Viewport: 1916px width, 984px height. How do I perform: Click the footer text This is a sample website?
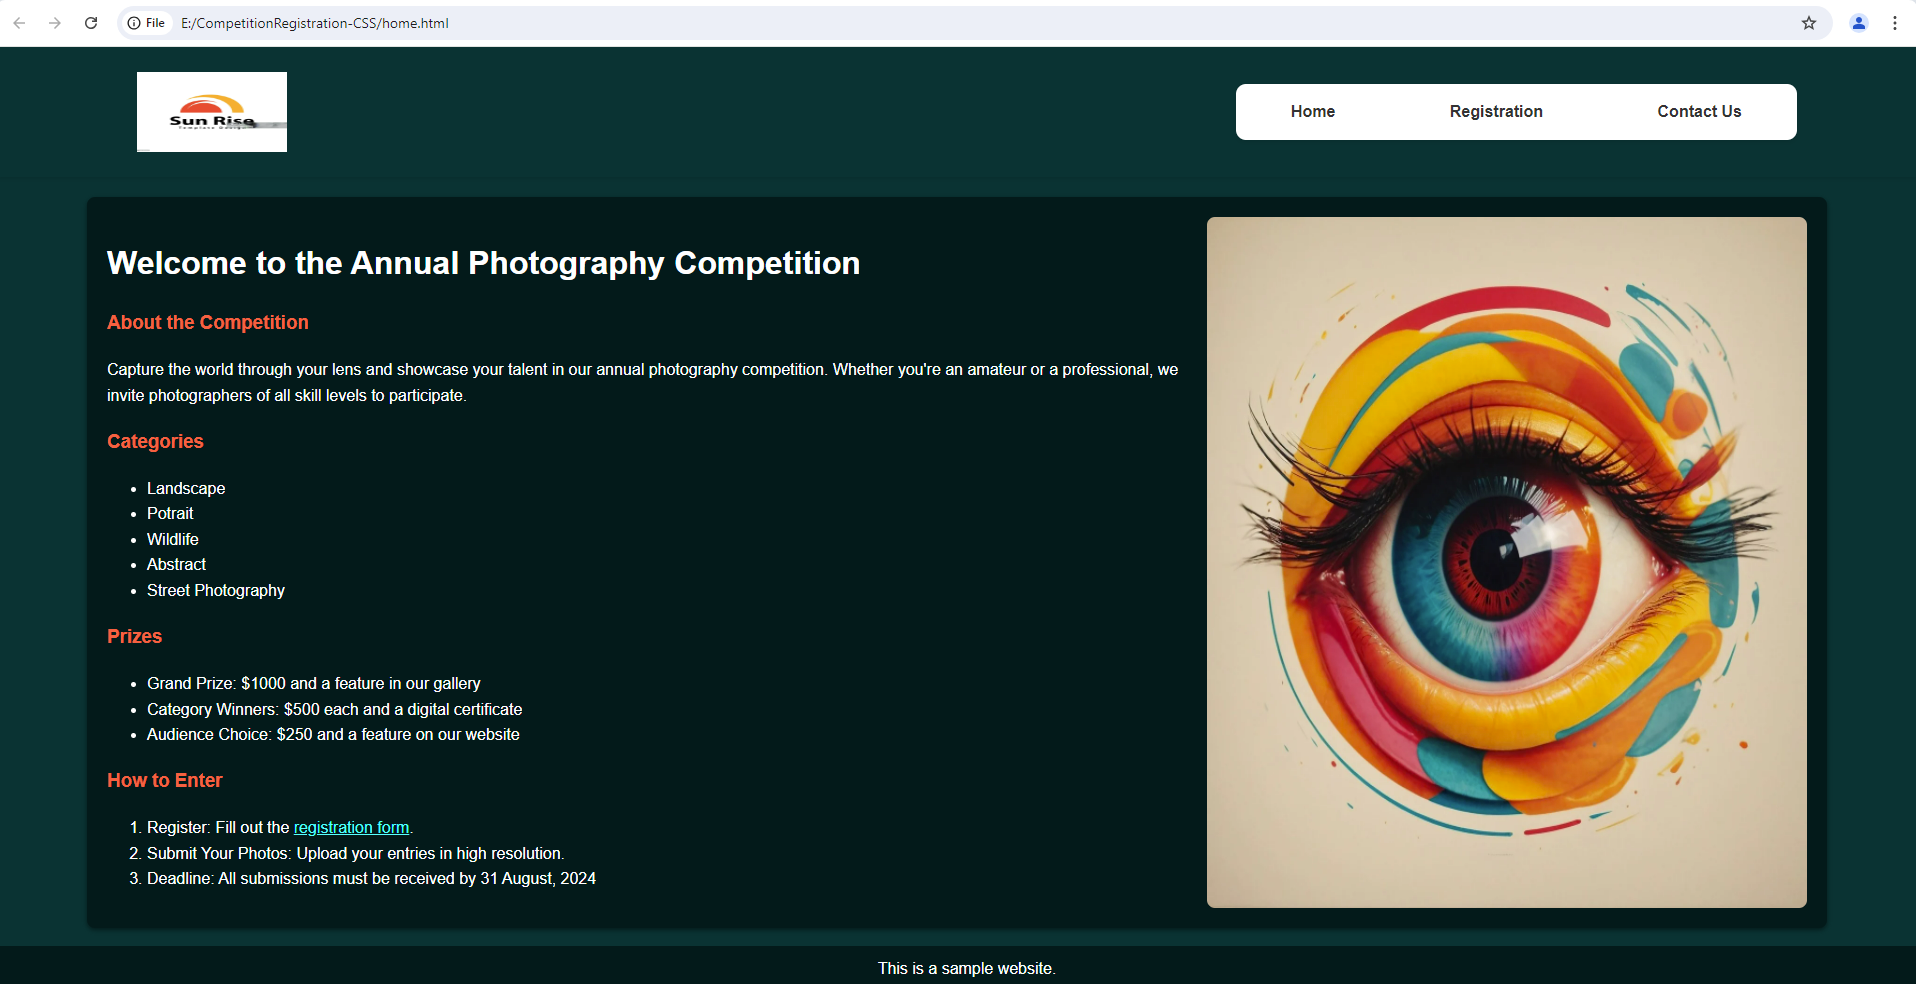tap(965, 968)
